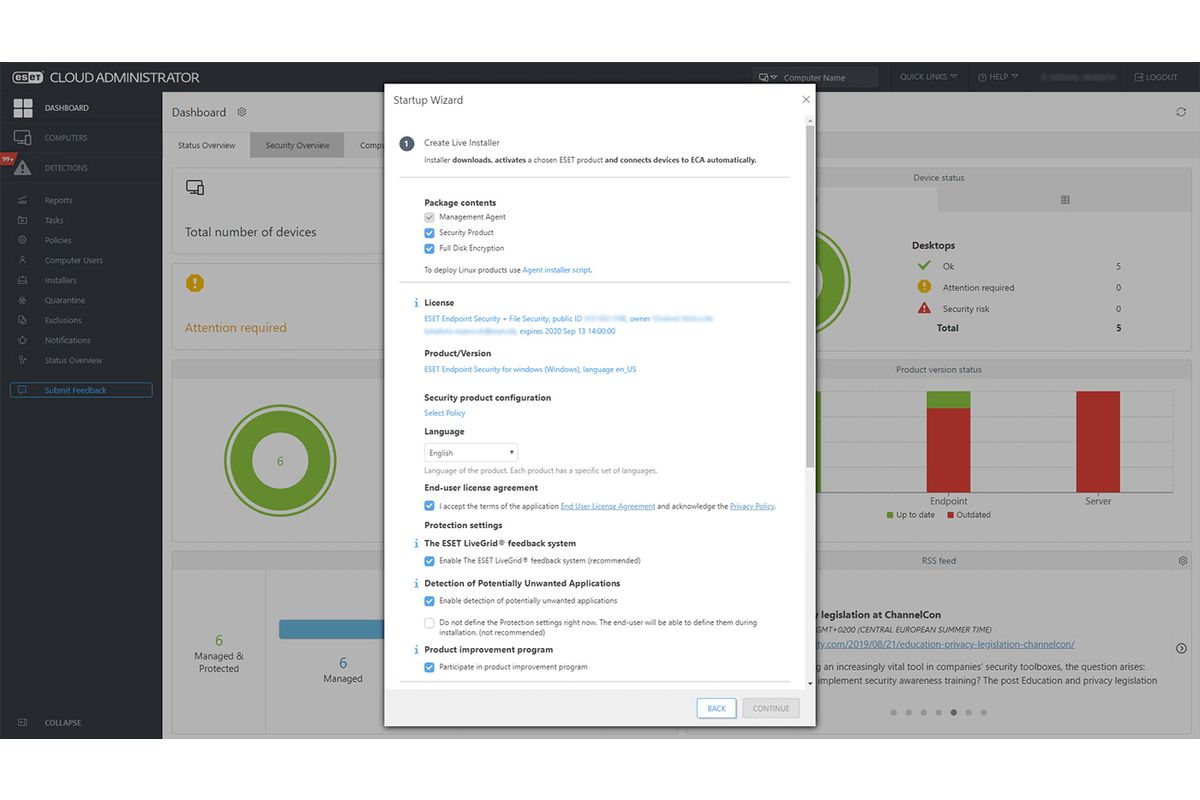Click the Notifications icon in sidebar
1200x800 pixels.
(22, 340)
